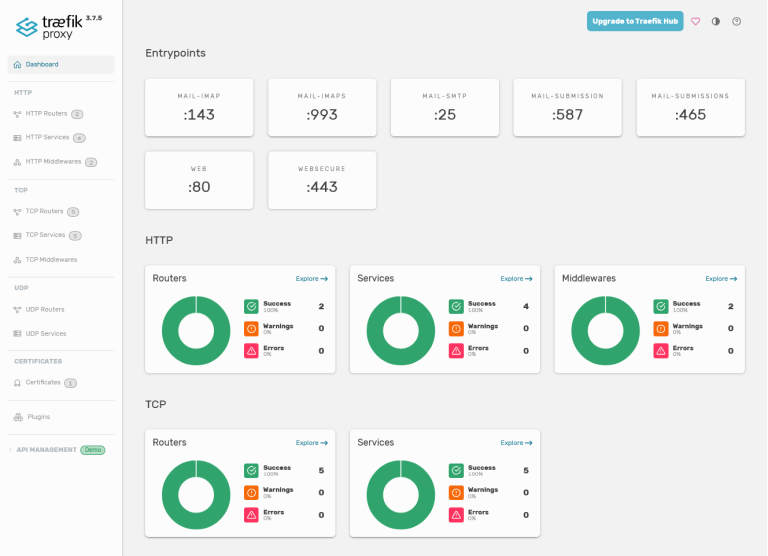Select the MAIL-IMAPS :993 entrypoint card

click(322, 107)
